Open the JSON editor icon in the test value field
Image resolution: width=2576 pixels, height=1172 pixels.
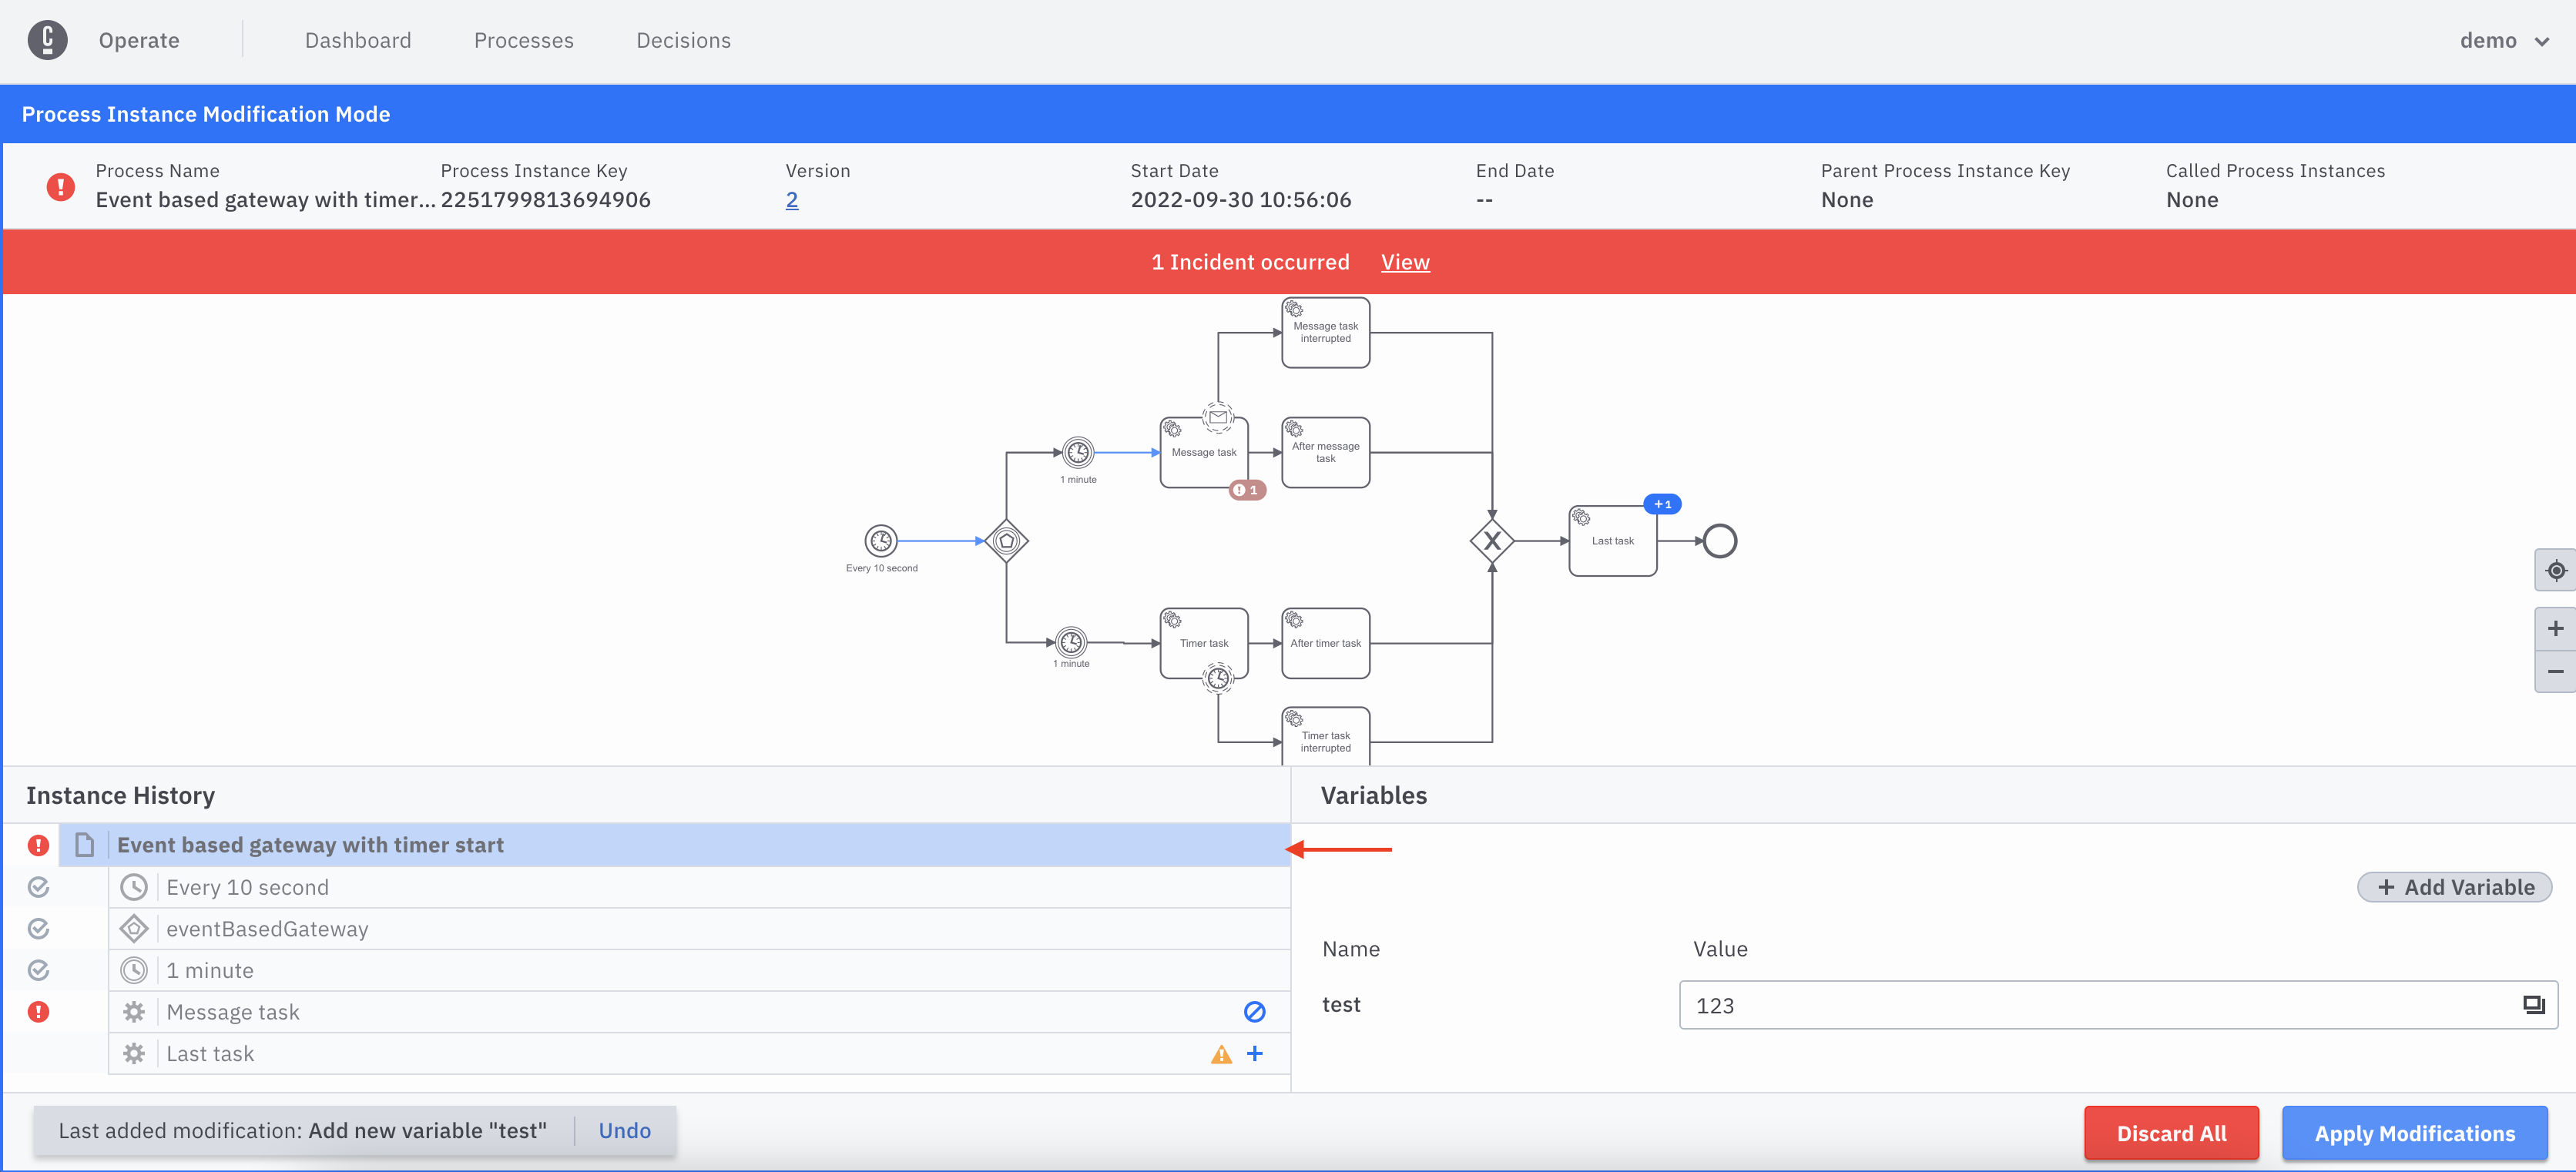(x=2533, y=1005)
